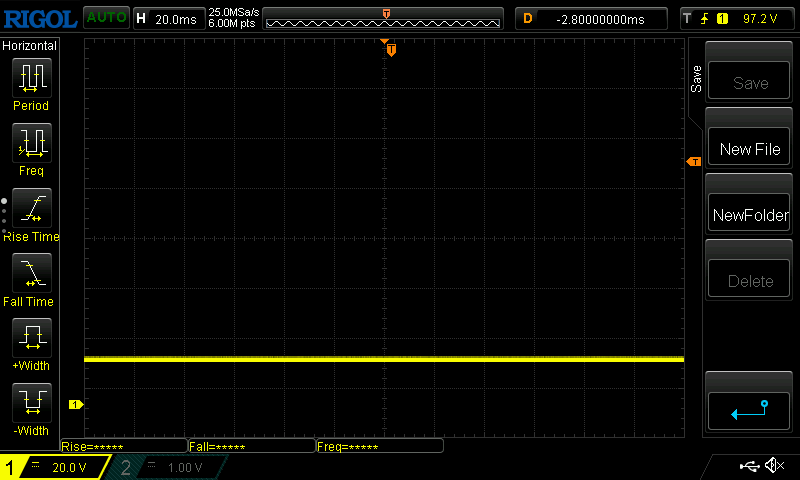Click the H 20.0ms timebase field
The width and height of the screenshot is (800, 480).
click(x=169, y=19)
